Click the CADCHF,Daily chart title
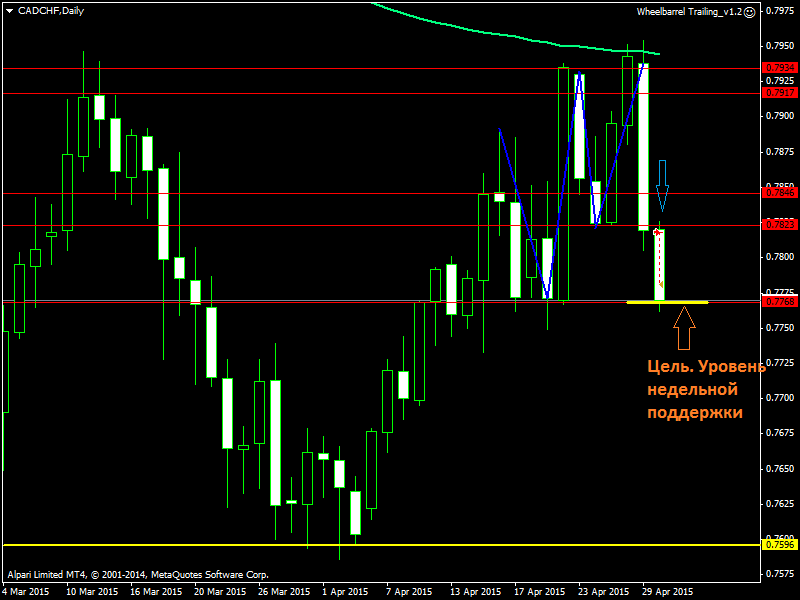This screenshot has width=800, height=600. tap(51, 11)
